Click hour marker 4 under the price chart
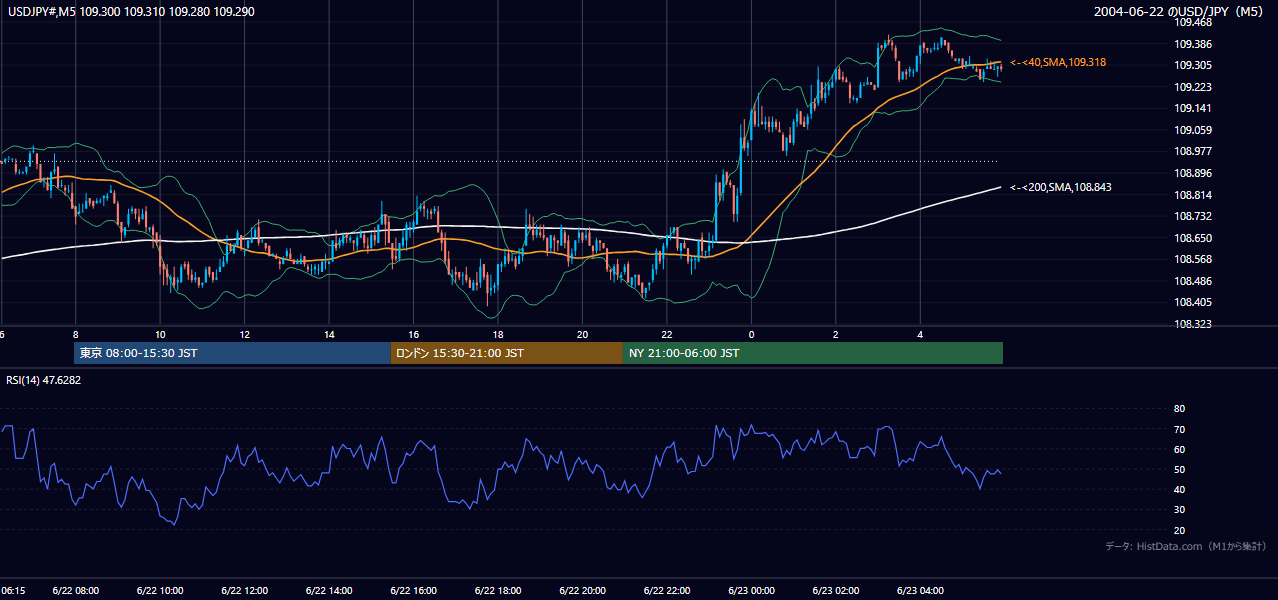The height and width of the screenshot is (600, 1278). coord(920,335)
